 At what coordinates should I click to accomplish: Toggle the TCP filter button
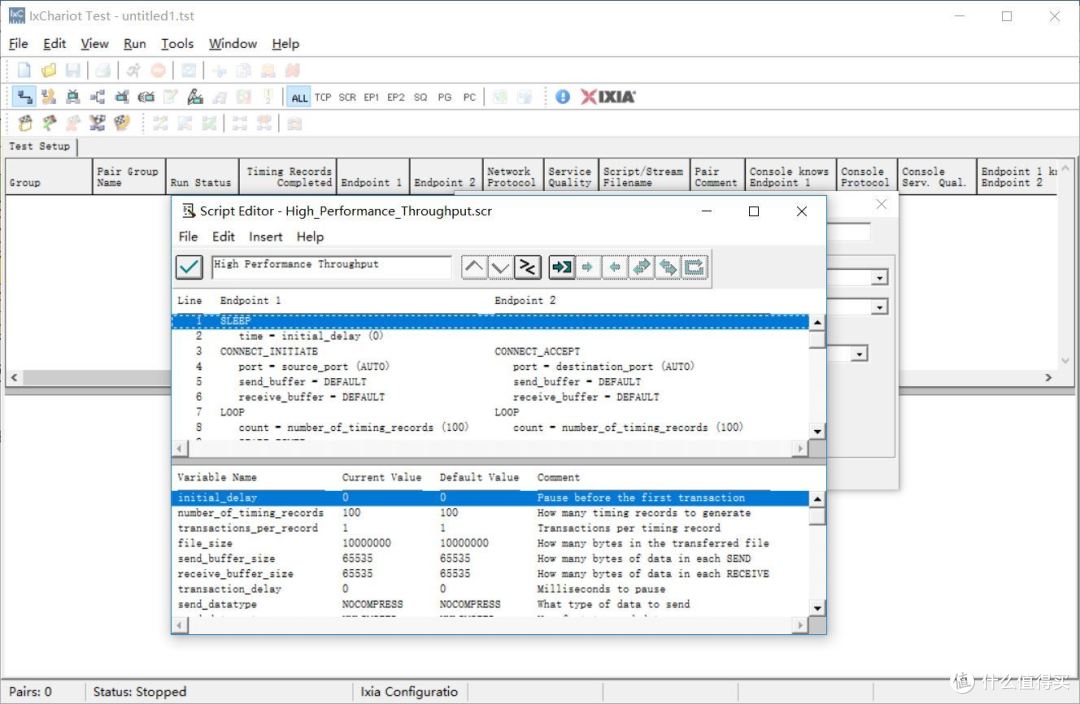(323, 98)
